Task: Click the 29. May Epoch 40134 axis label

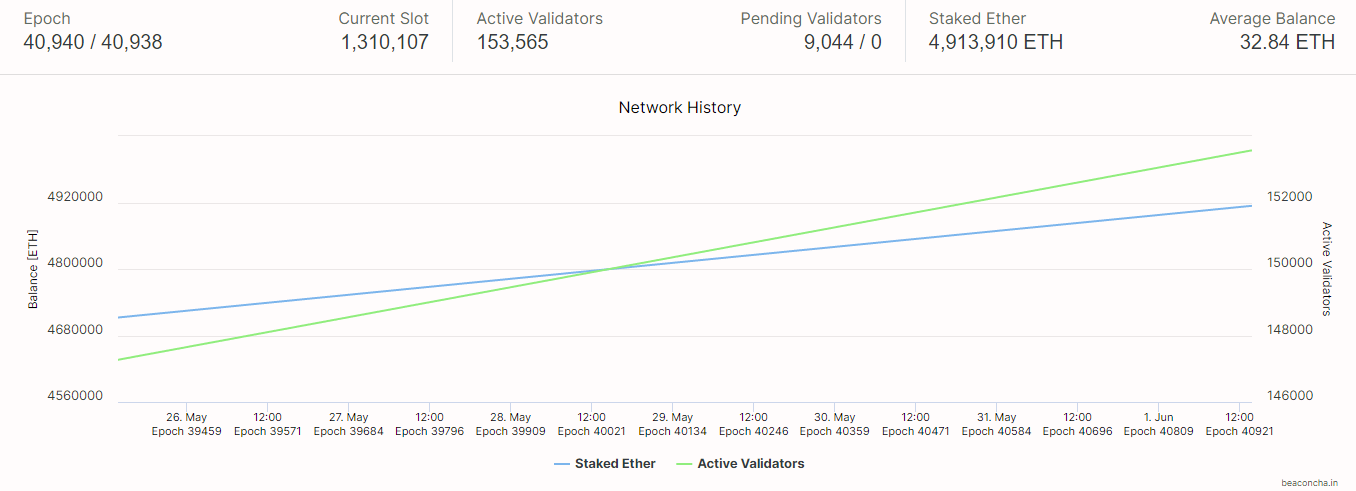Action: tap(672, 424)
